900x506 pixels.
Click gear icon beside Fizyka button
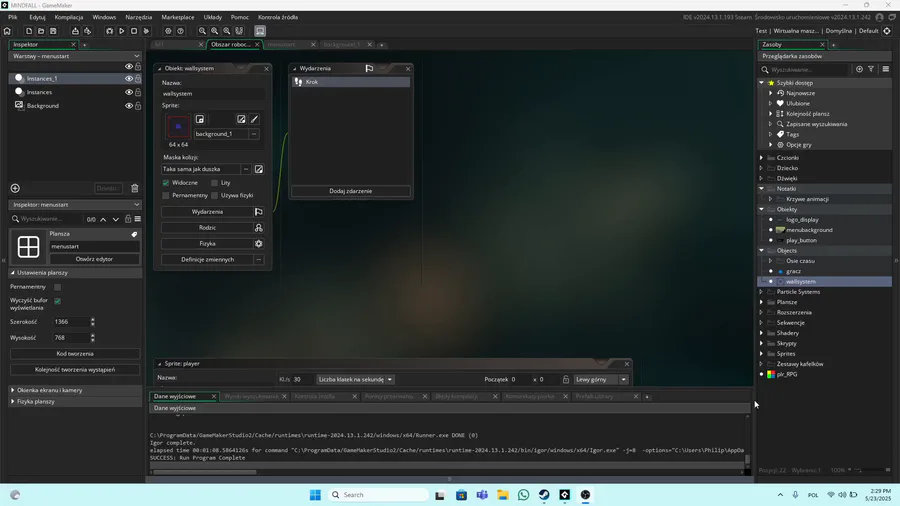[x=259, y=244]
